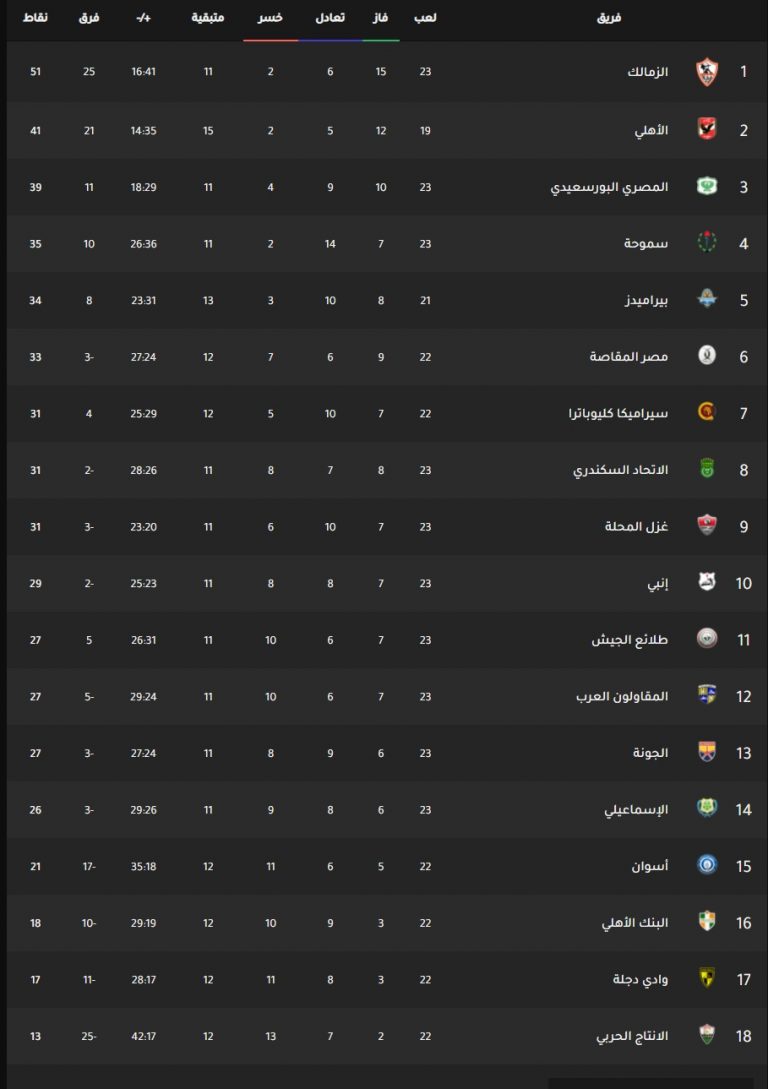The height and width of the screenshot is (1089, 768).
Task: Open the Smouha club logo
Action: click(x=707, y=242)
